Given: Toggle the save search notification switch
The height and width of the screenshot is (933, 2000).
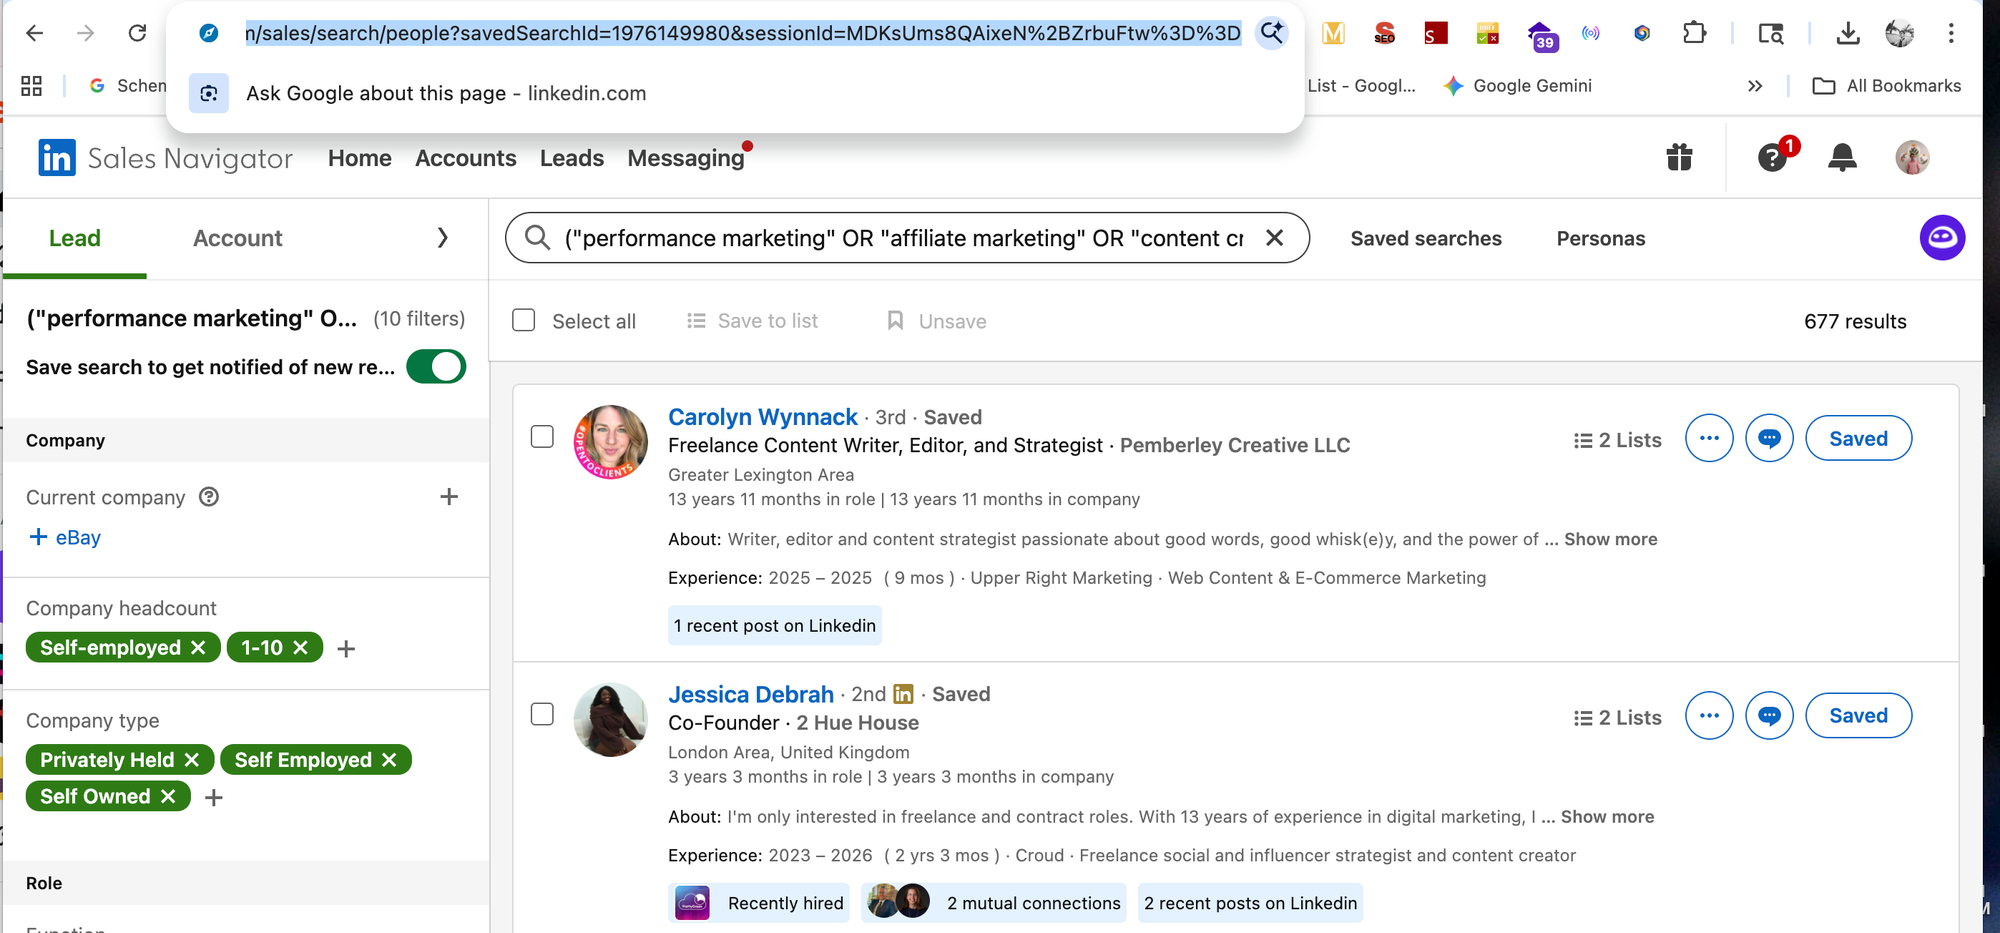Looking at the screenshot, I should pyautogui.click(x=436, y=367).
